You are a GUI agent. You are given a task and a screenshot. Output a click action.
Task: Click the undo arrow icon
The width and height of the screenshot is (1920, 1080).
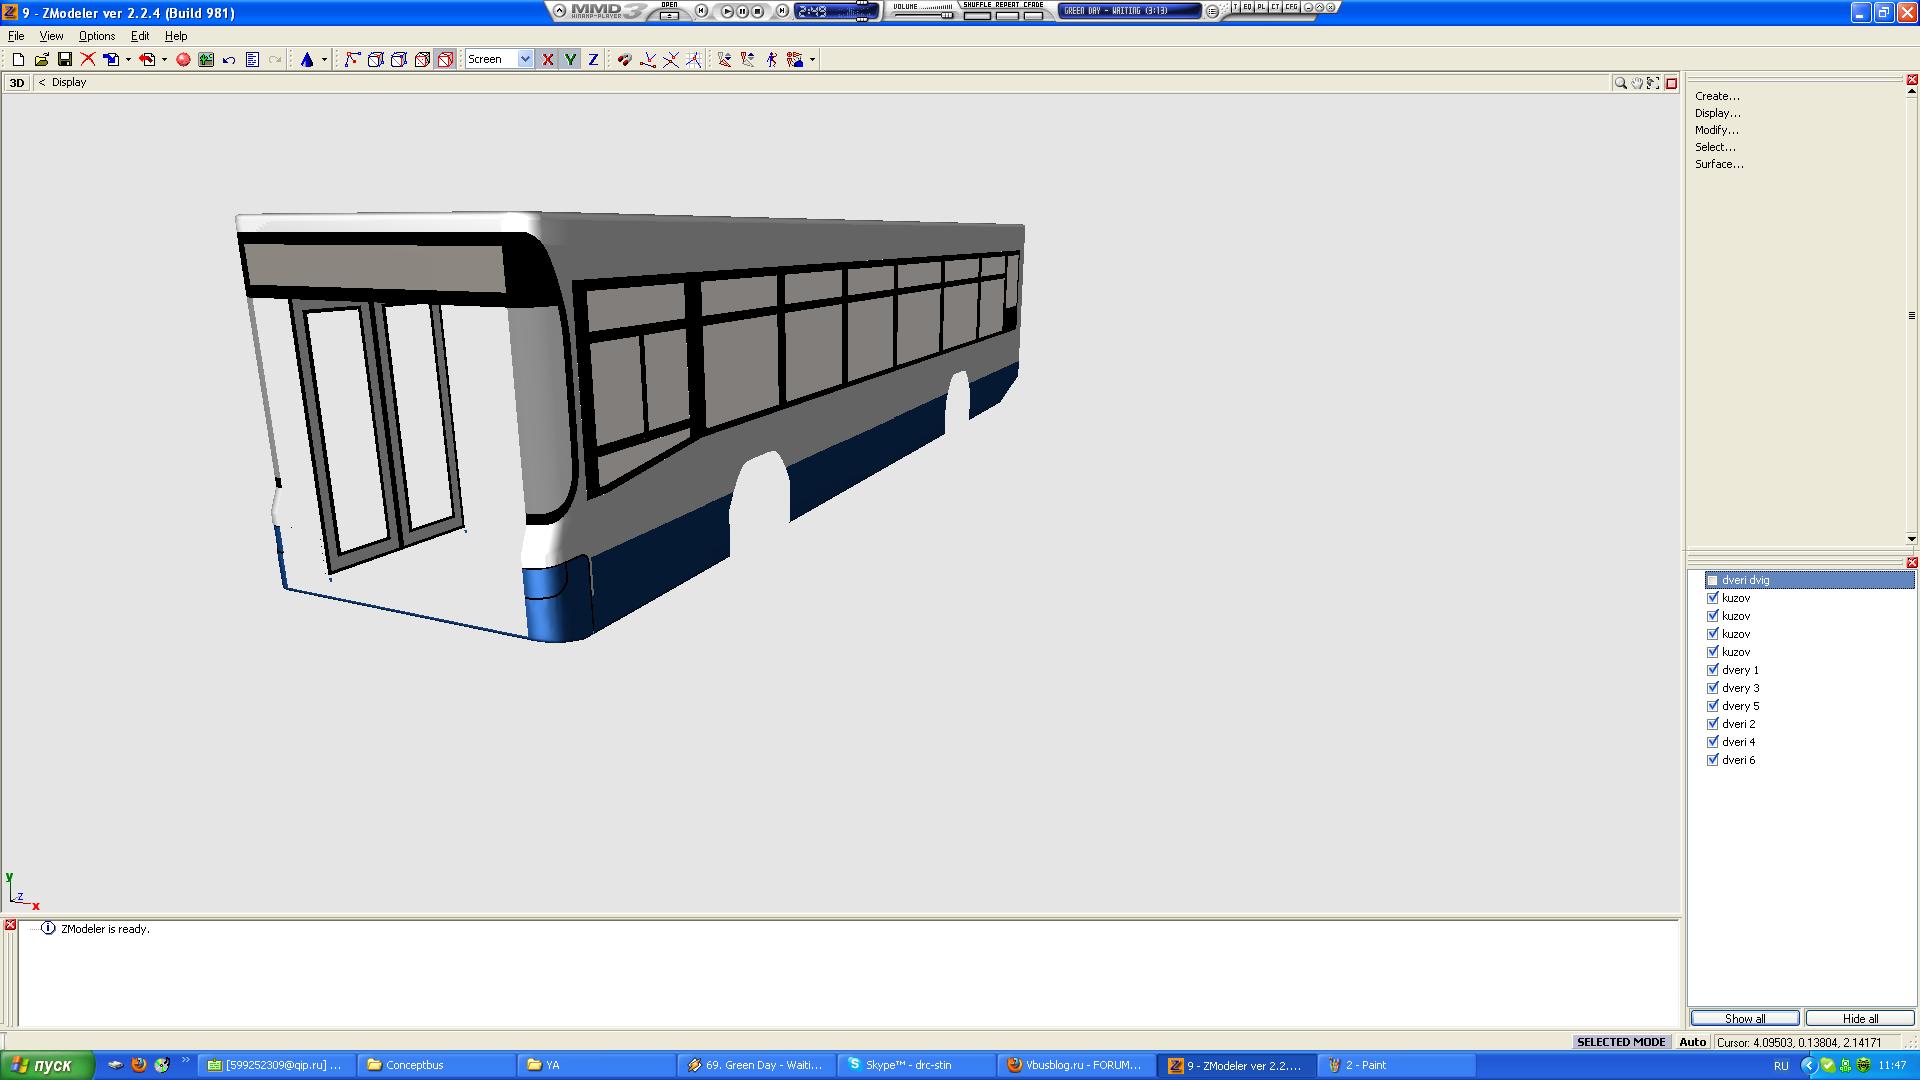coord(229,60)
